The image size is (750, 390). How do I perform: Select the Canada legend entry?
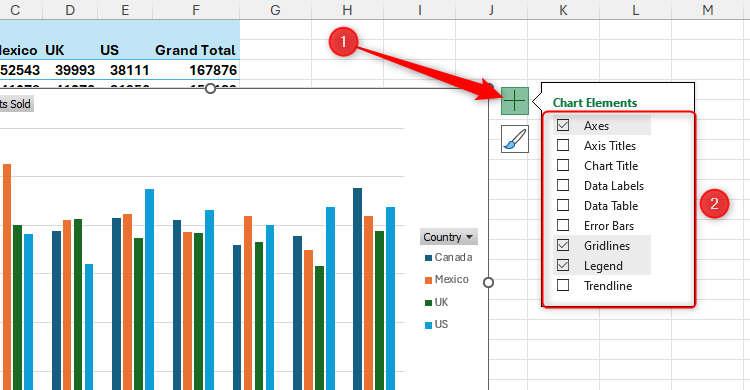pos(449,257)
